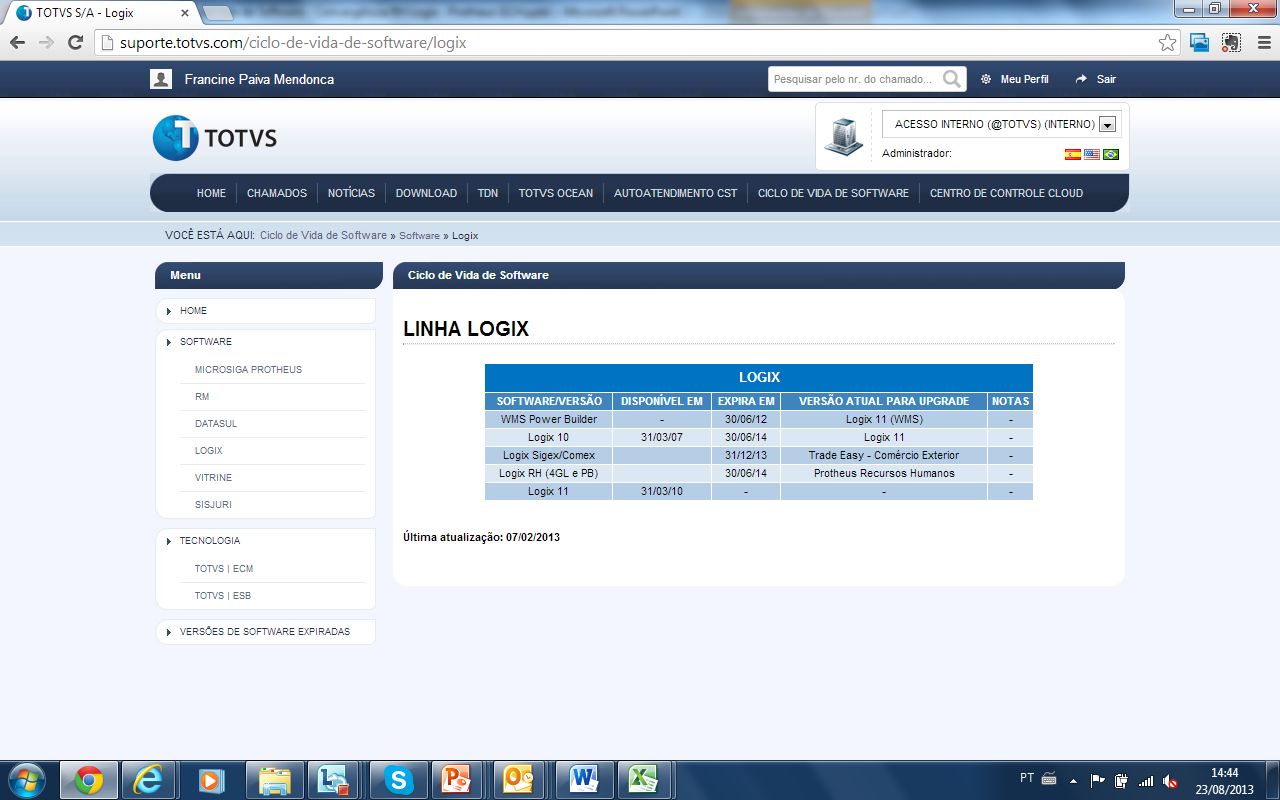Click the browser forward arrow
The height and width of the screenshot is (800, 1280).
point(46,43)
